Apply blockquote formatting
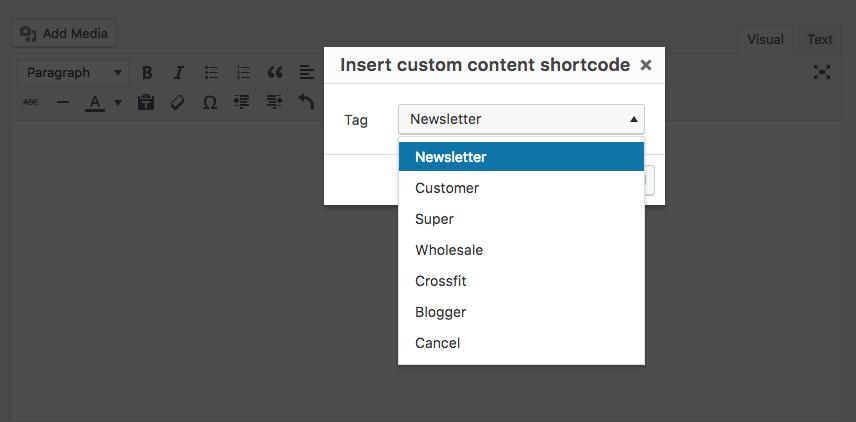Screen dimensions: 856x422 tap(275, 73)
